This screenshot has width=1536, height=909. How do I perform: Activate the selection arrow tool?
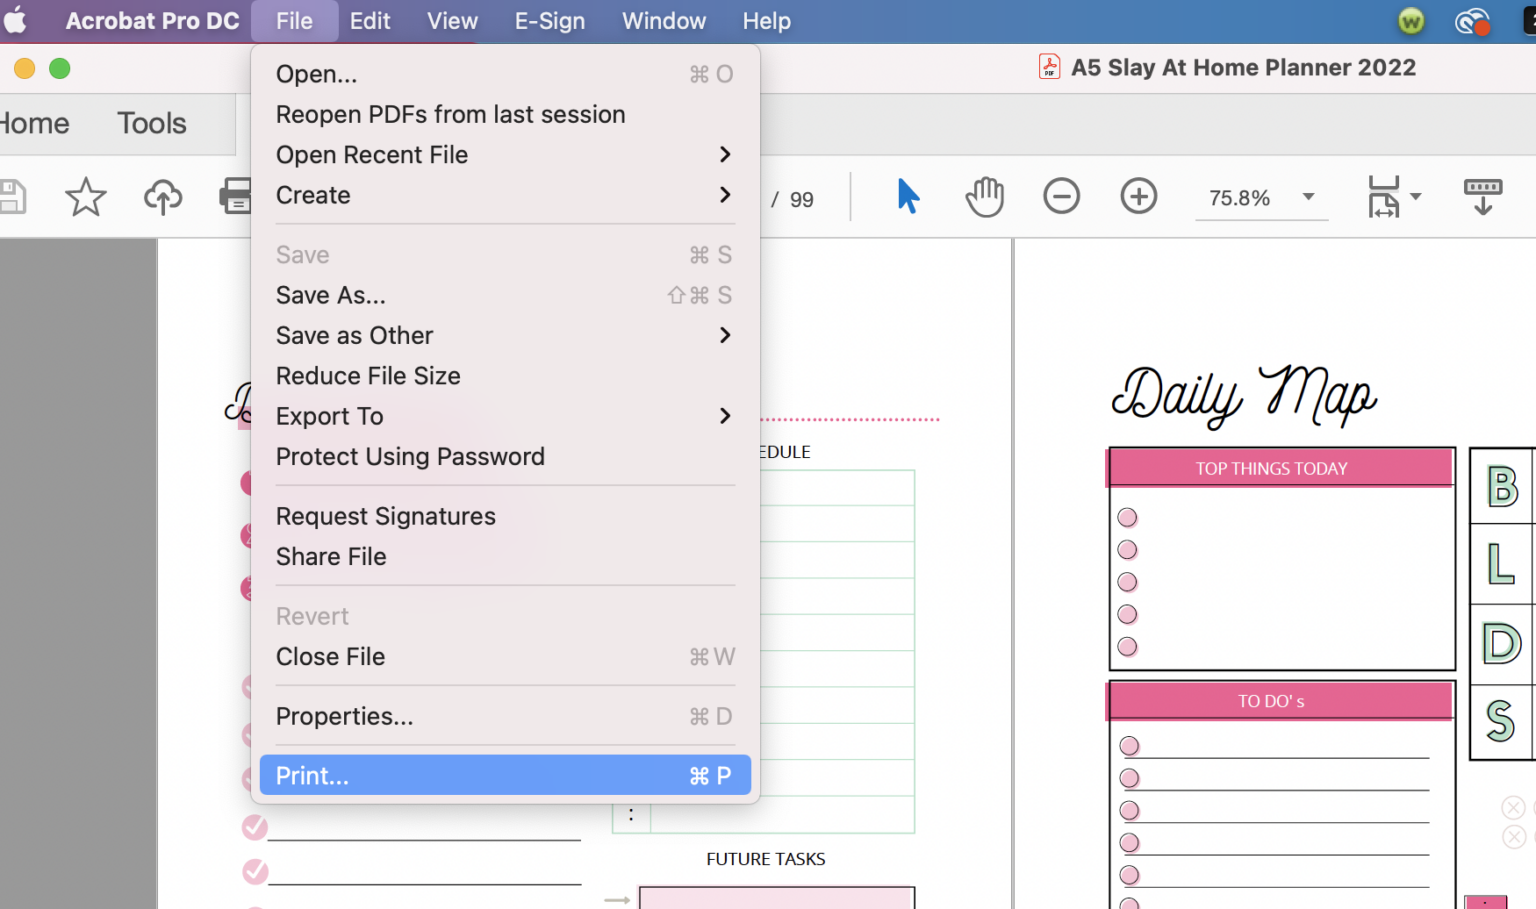[x=908, y=197]
